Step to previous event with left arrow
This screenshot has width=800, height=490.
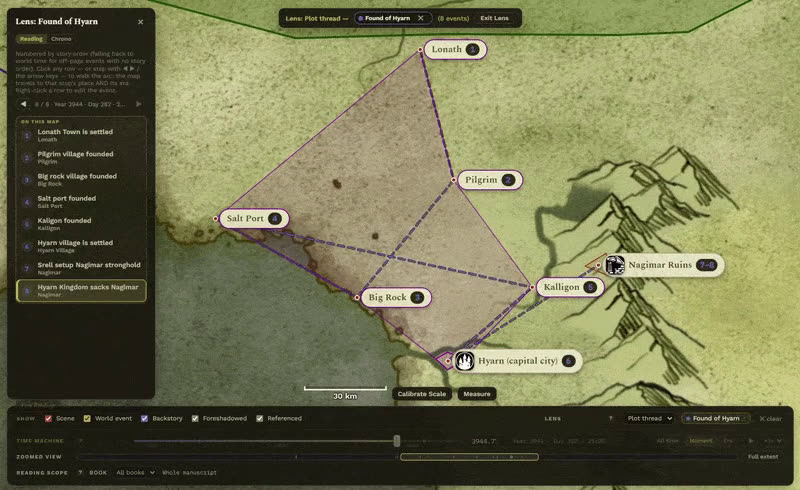pyautogui.click(x=23, y=104)
